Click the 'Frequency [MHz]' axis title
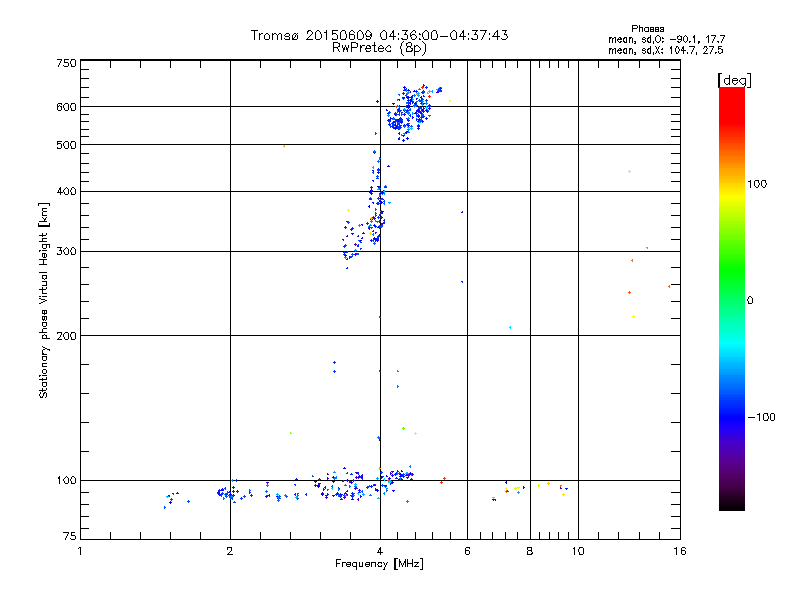Viewport: 800px width, 600px height. 379,564
